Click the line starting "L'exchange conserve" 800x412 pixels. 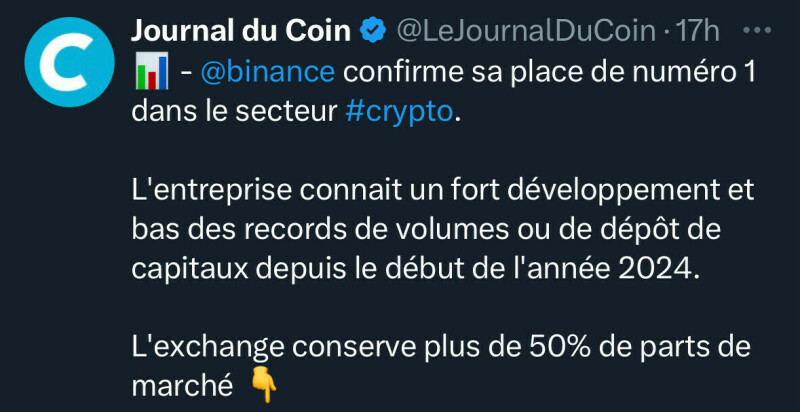(442, 346)
